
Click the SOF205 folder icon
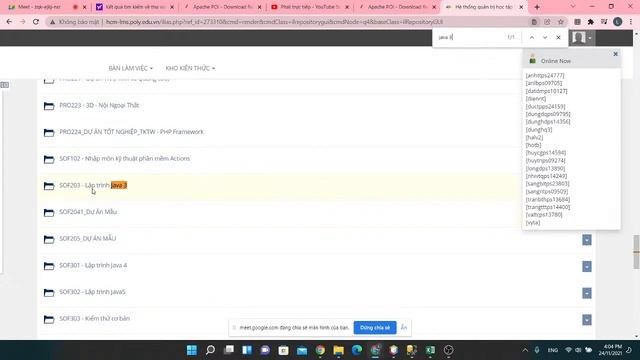[x=49, y=239]
